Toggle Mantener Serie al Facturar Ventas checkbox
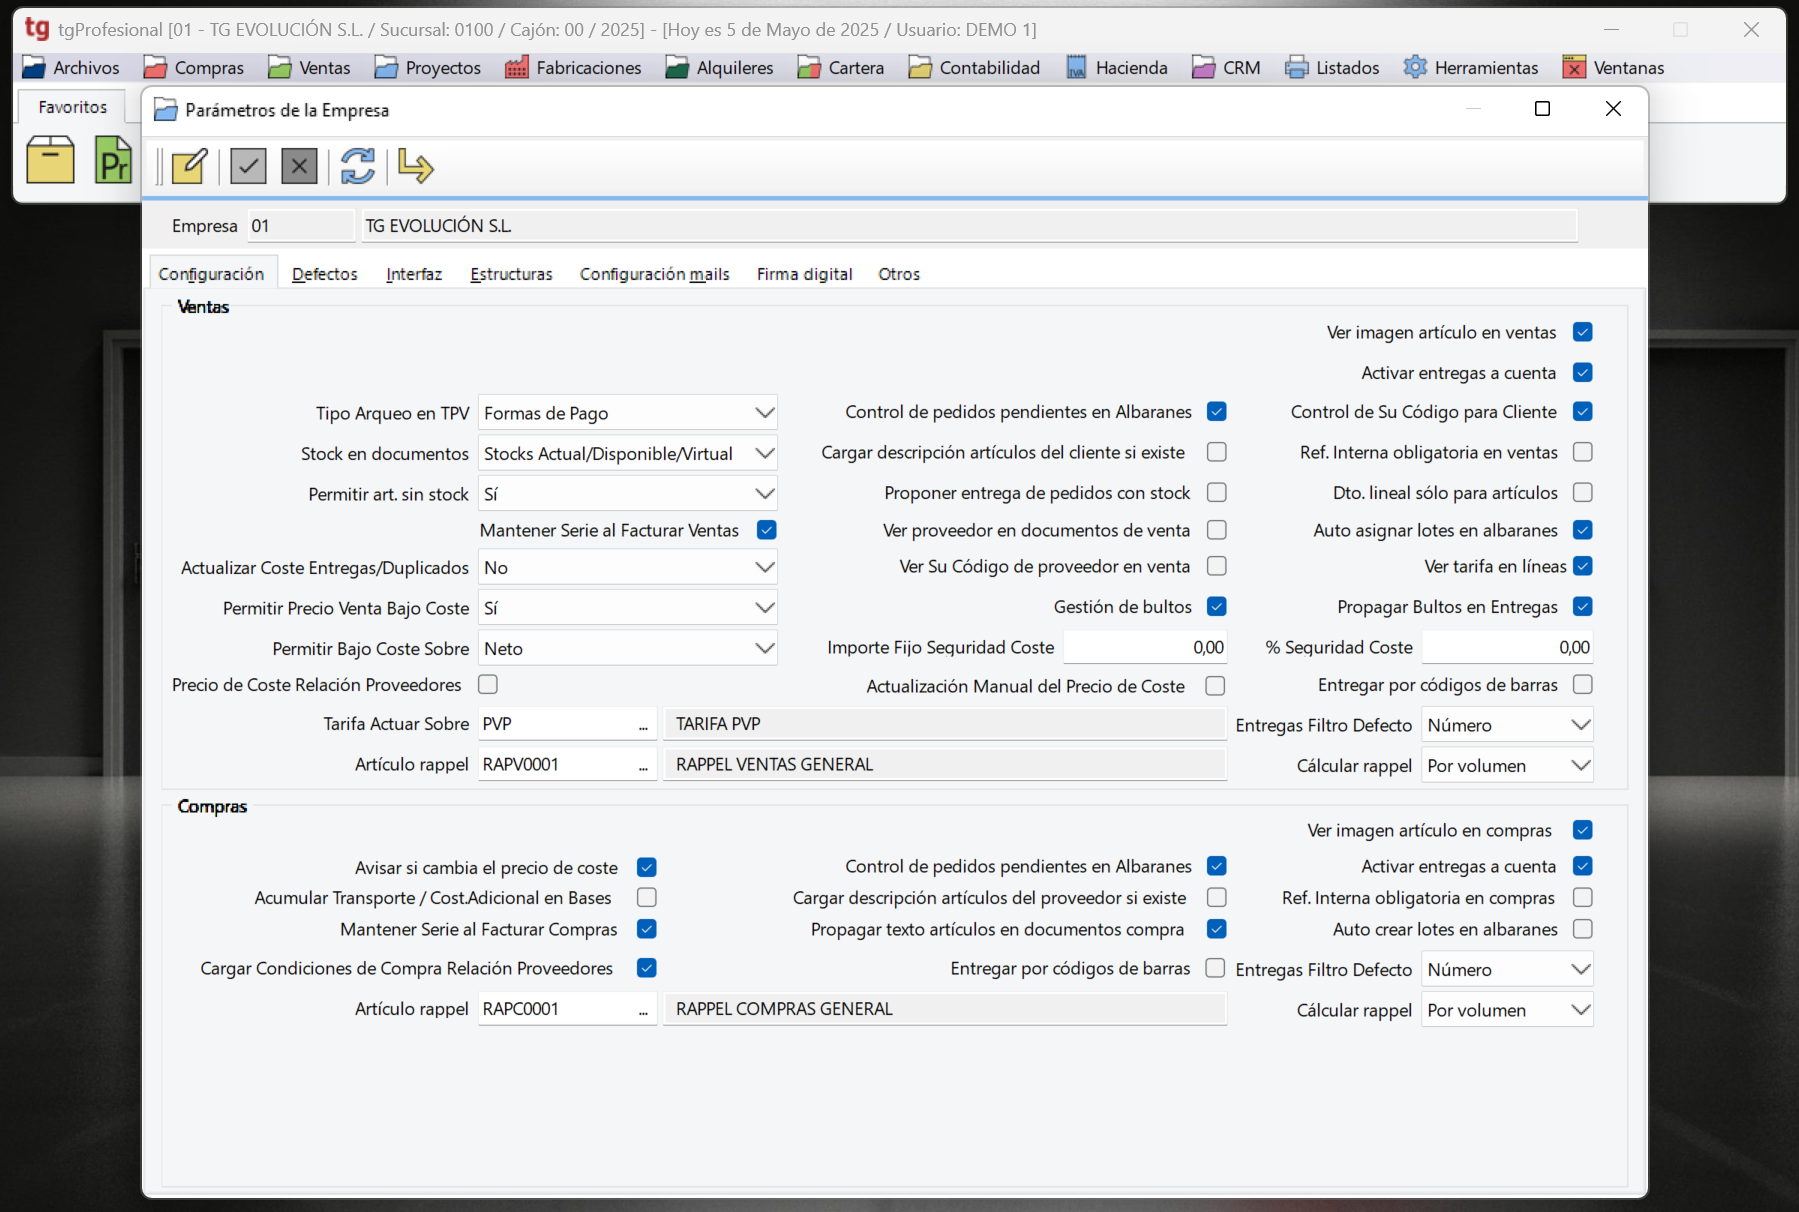The width and height of the screenshot is (1799, 1212). [x=767, y=530]
